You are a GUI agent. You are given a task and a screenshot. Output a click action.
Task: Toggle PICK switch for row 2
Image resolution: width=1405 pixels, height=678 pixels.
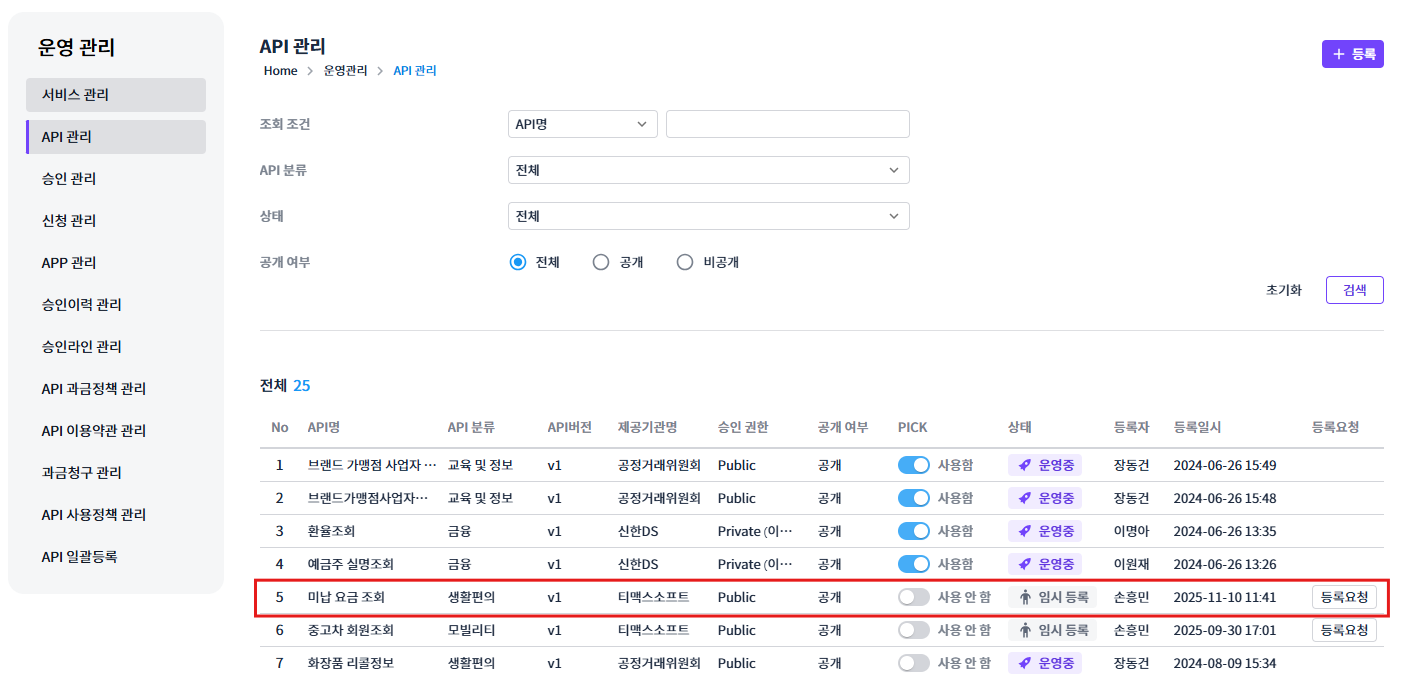point(914,498)
